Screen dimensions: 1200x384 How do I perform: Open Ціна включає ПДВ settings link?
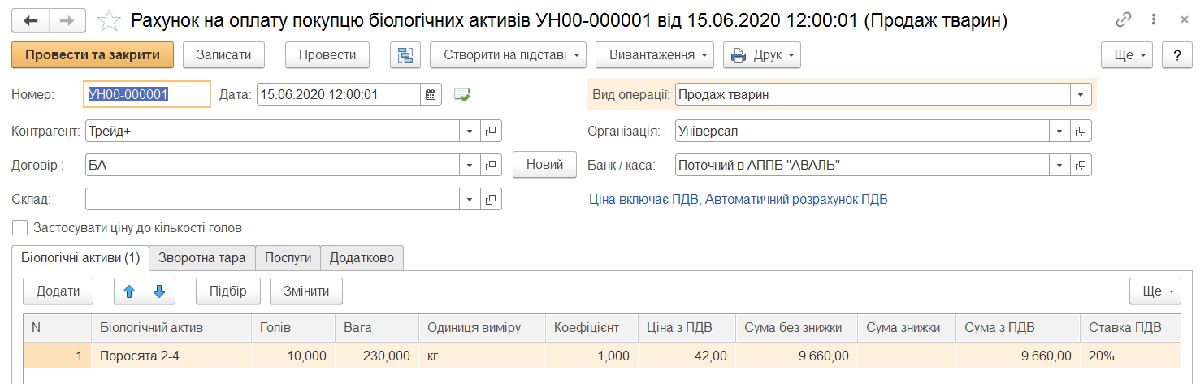coord(738,199)
